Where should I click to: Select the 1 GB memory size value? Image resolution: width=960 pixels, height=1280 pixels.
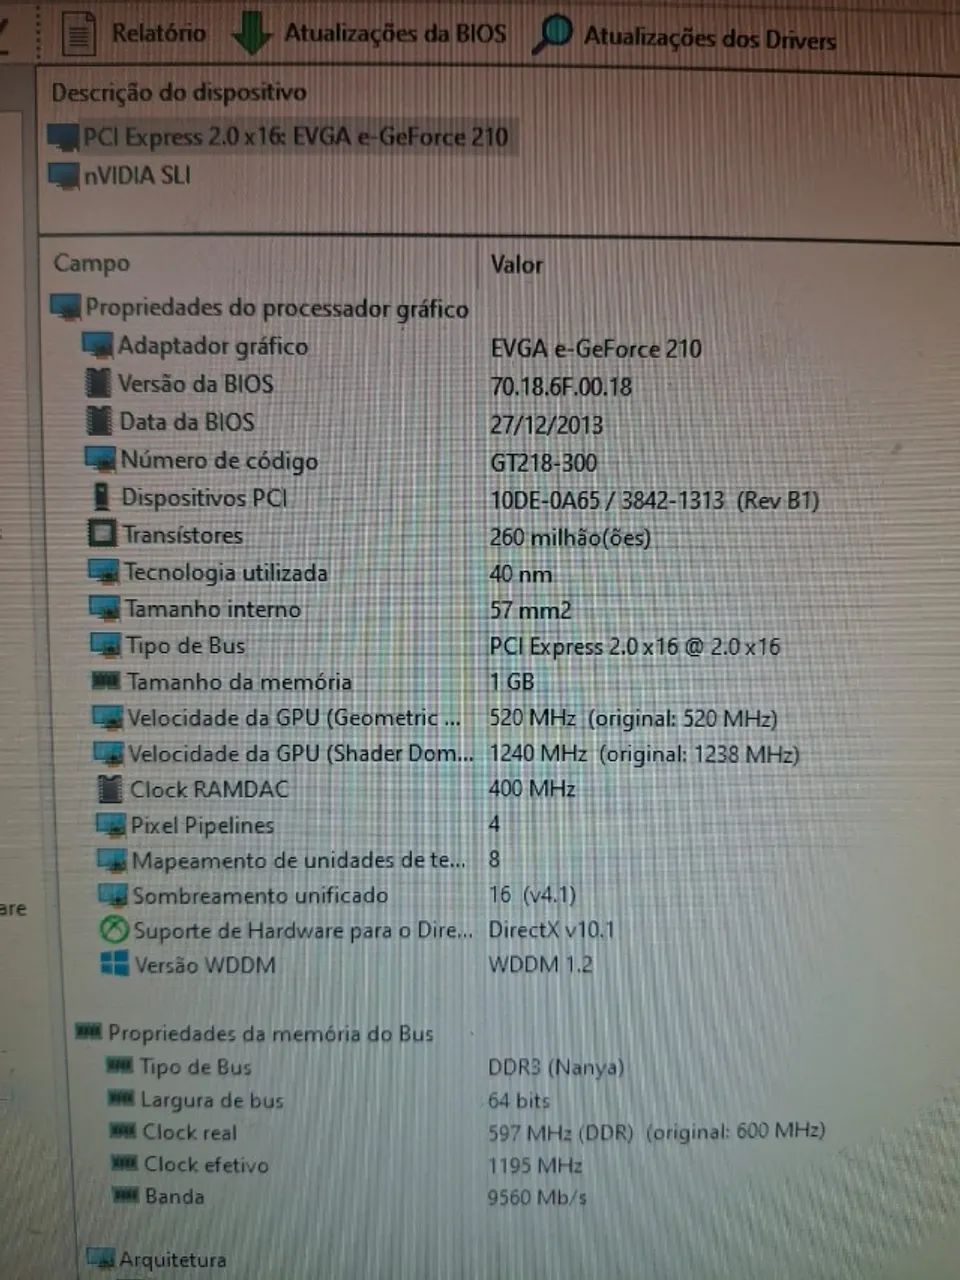click(x=511, y=682)
